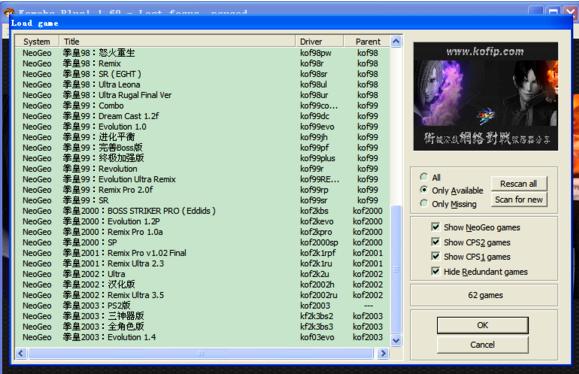Screen dimensions: 579x374
Task: Toggle 'Show NeoGeo games' checkbox
Action: tap(435, 227)
